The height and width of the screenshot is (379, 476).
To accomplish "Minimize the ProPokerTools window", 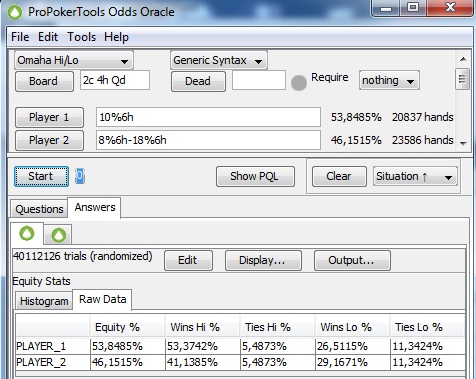I will (x=386, y=8).
